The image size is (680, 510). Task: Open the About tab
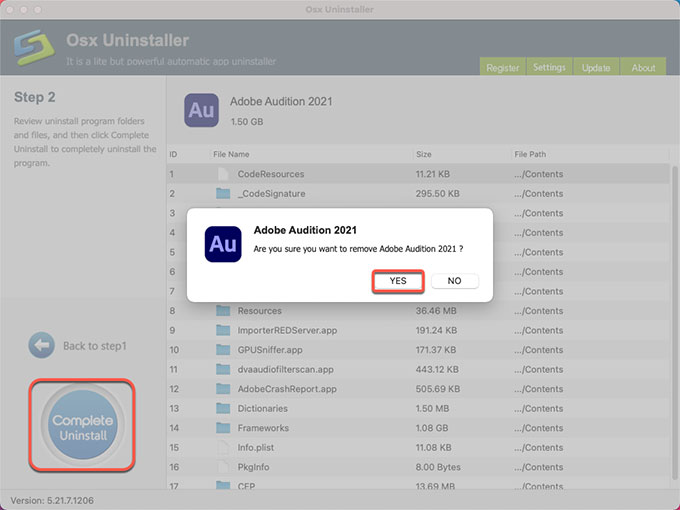tap(643, 68)
